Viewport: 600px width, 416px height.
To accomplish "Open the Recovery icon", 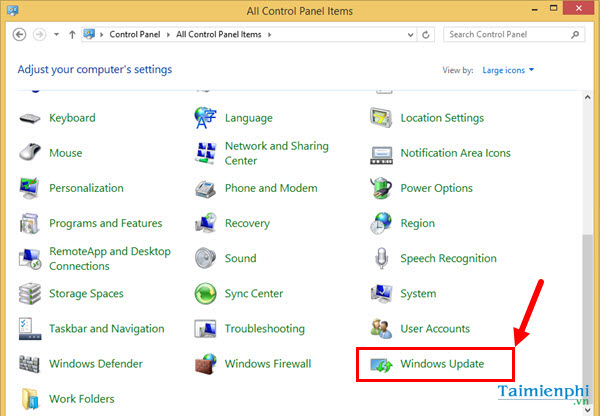I will point(205,223).
